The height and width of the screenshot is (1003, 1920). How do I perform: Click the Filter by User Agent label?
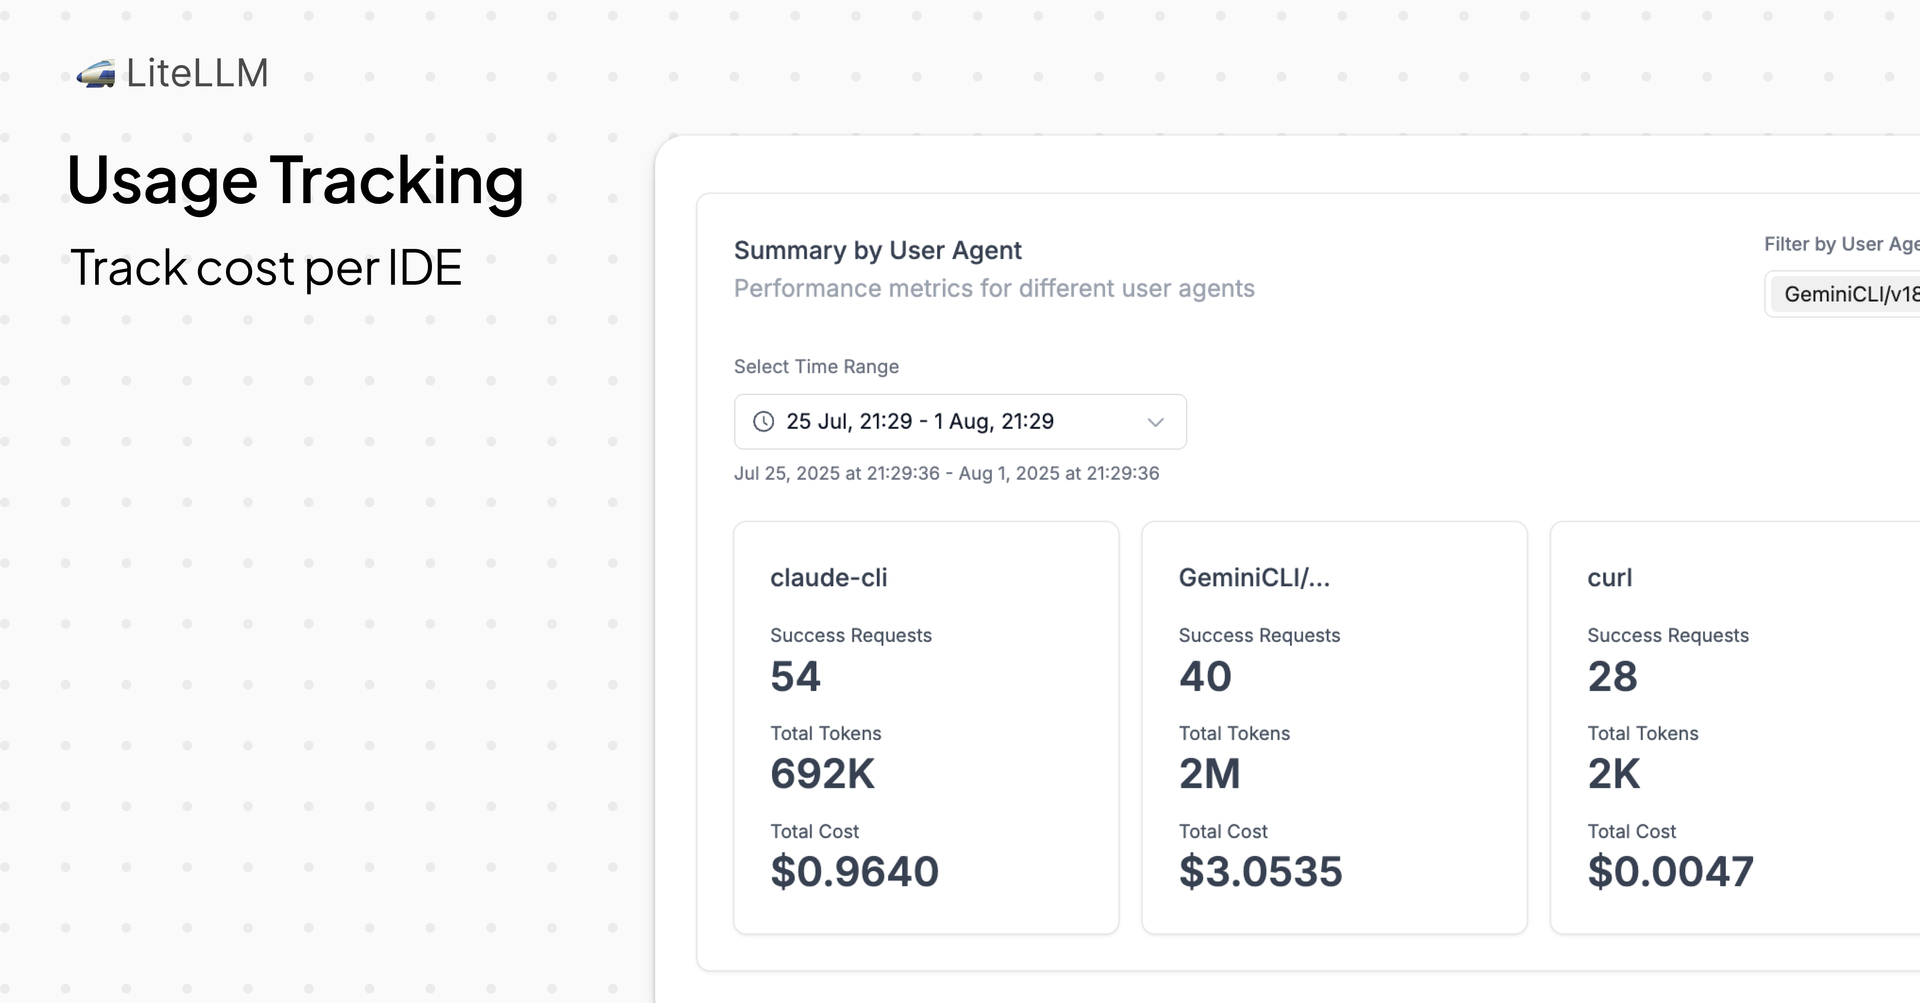[1840, 244]
